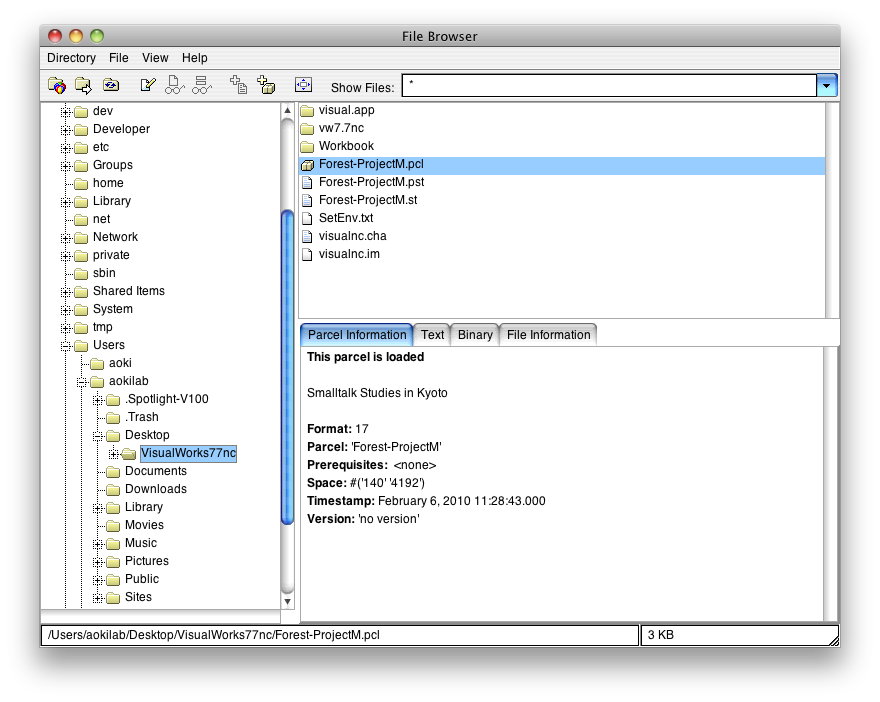Expand the Pictures folder node
Viewport: 880px width, 702px height.
pyautogui.click(x=98, y=561)
